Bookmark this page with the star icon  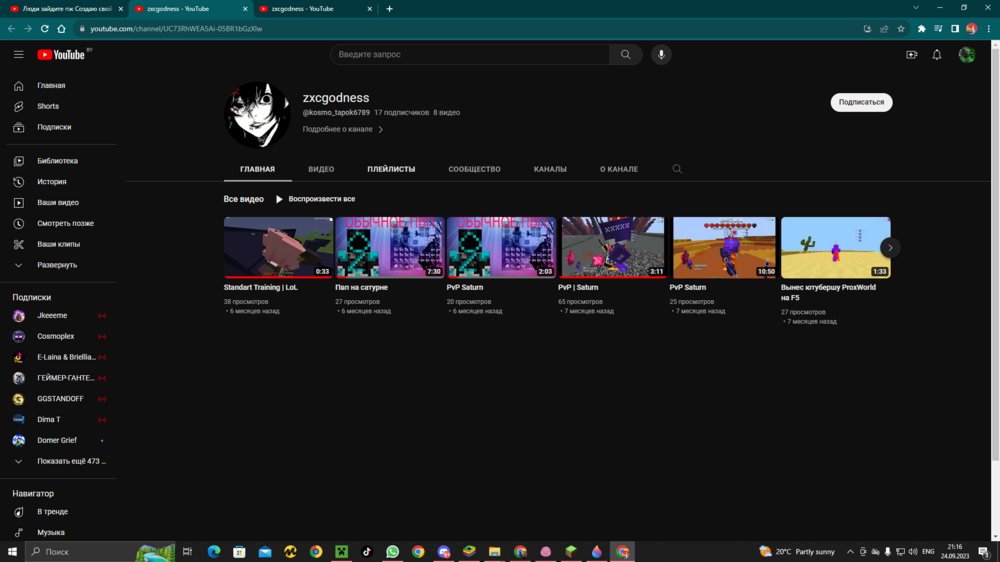pos(901,29)
